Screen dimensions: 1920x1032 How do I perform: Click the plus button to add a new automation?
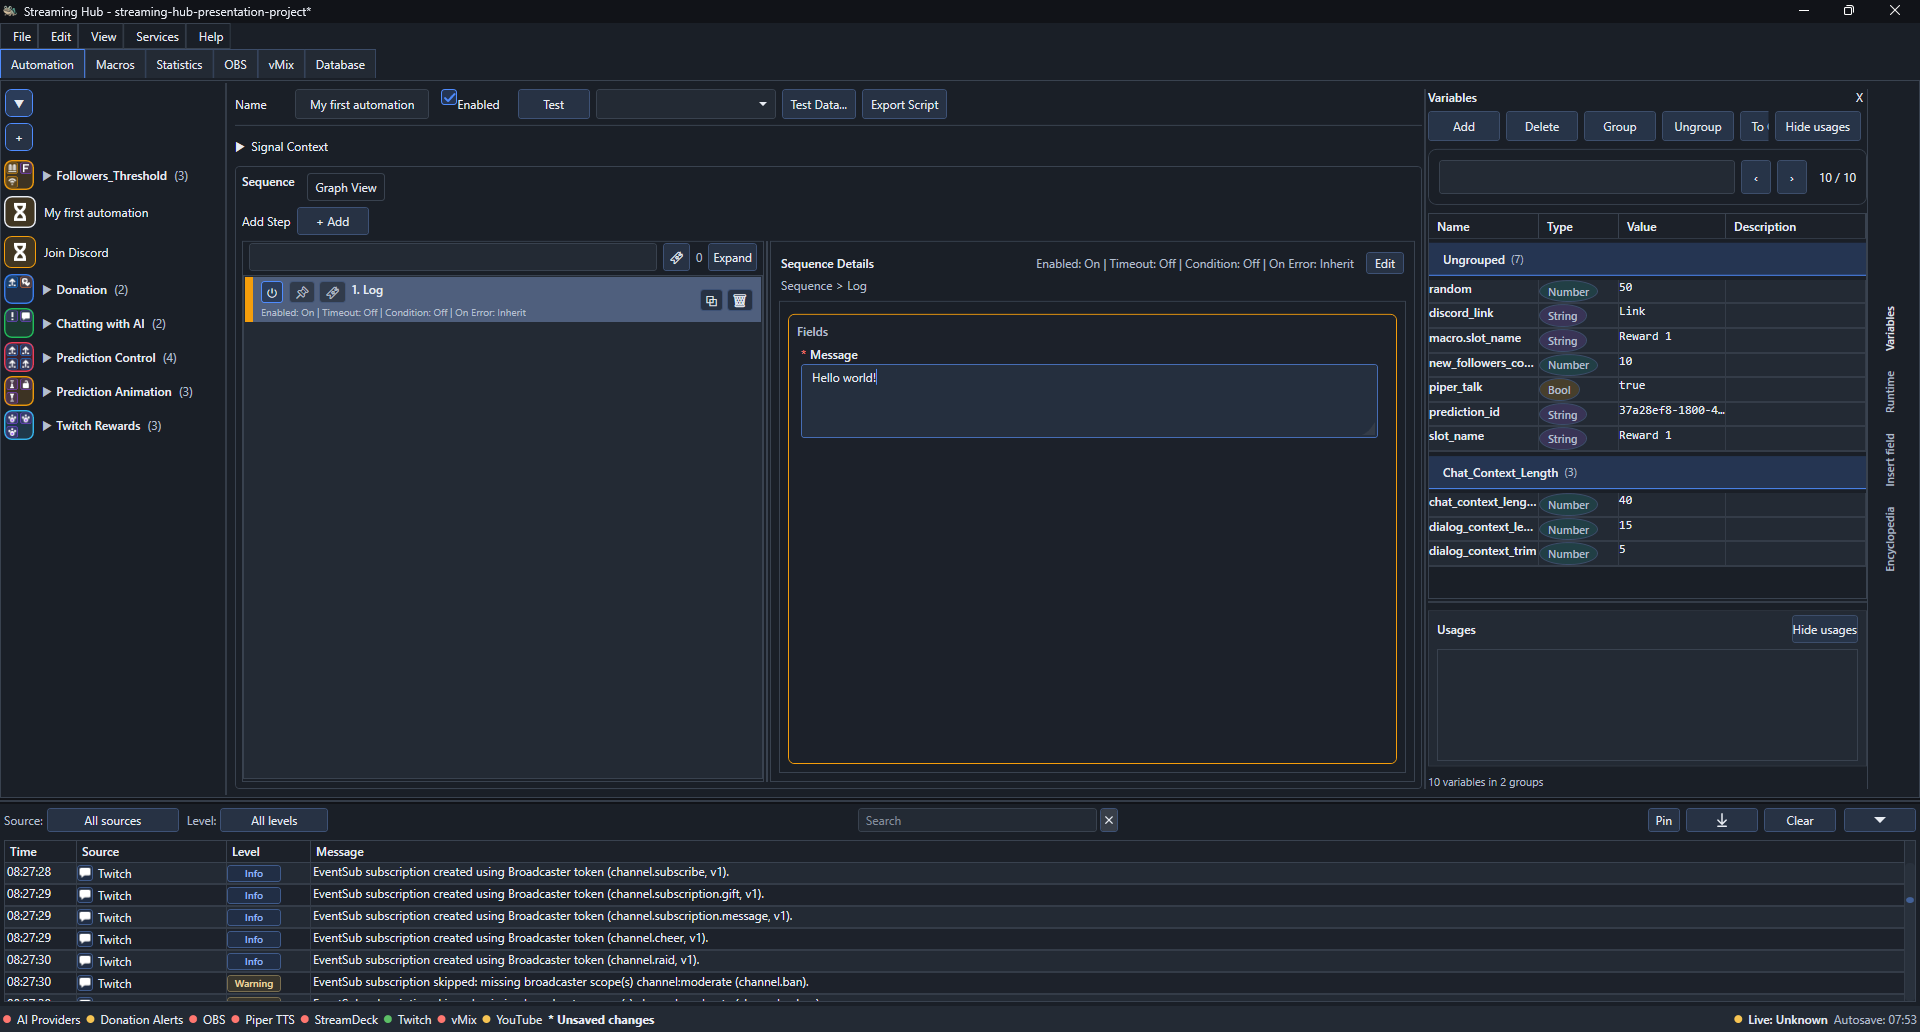click(x=19, y=137)
